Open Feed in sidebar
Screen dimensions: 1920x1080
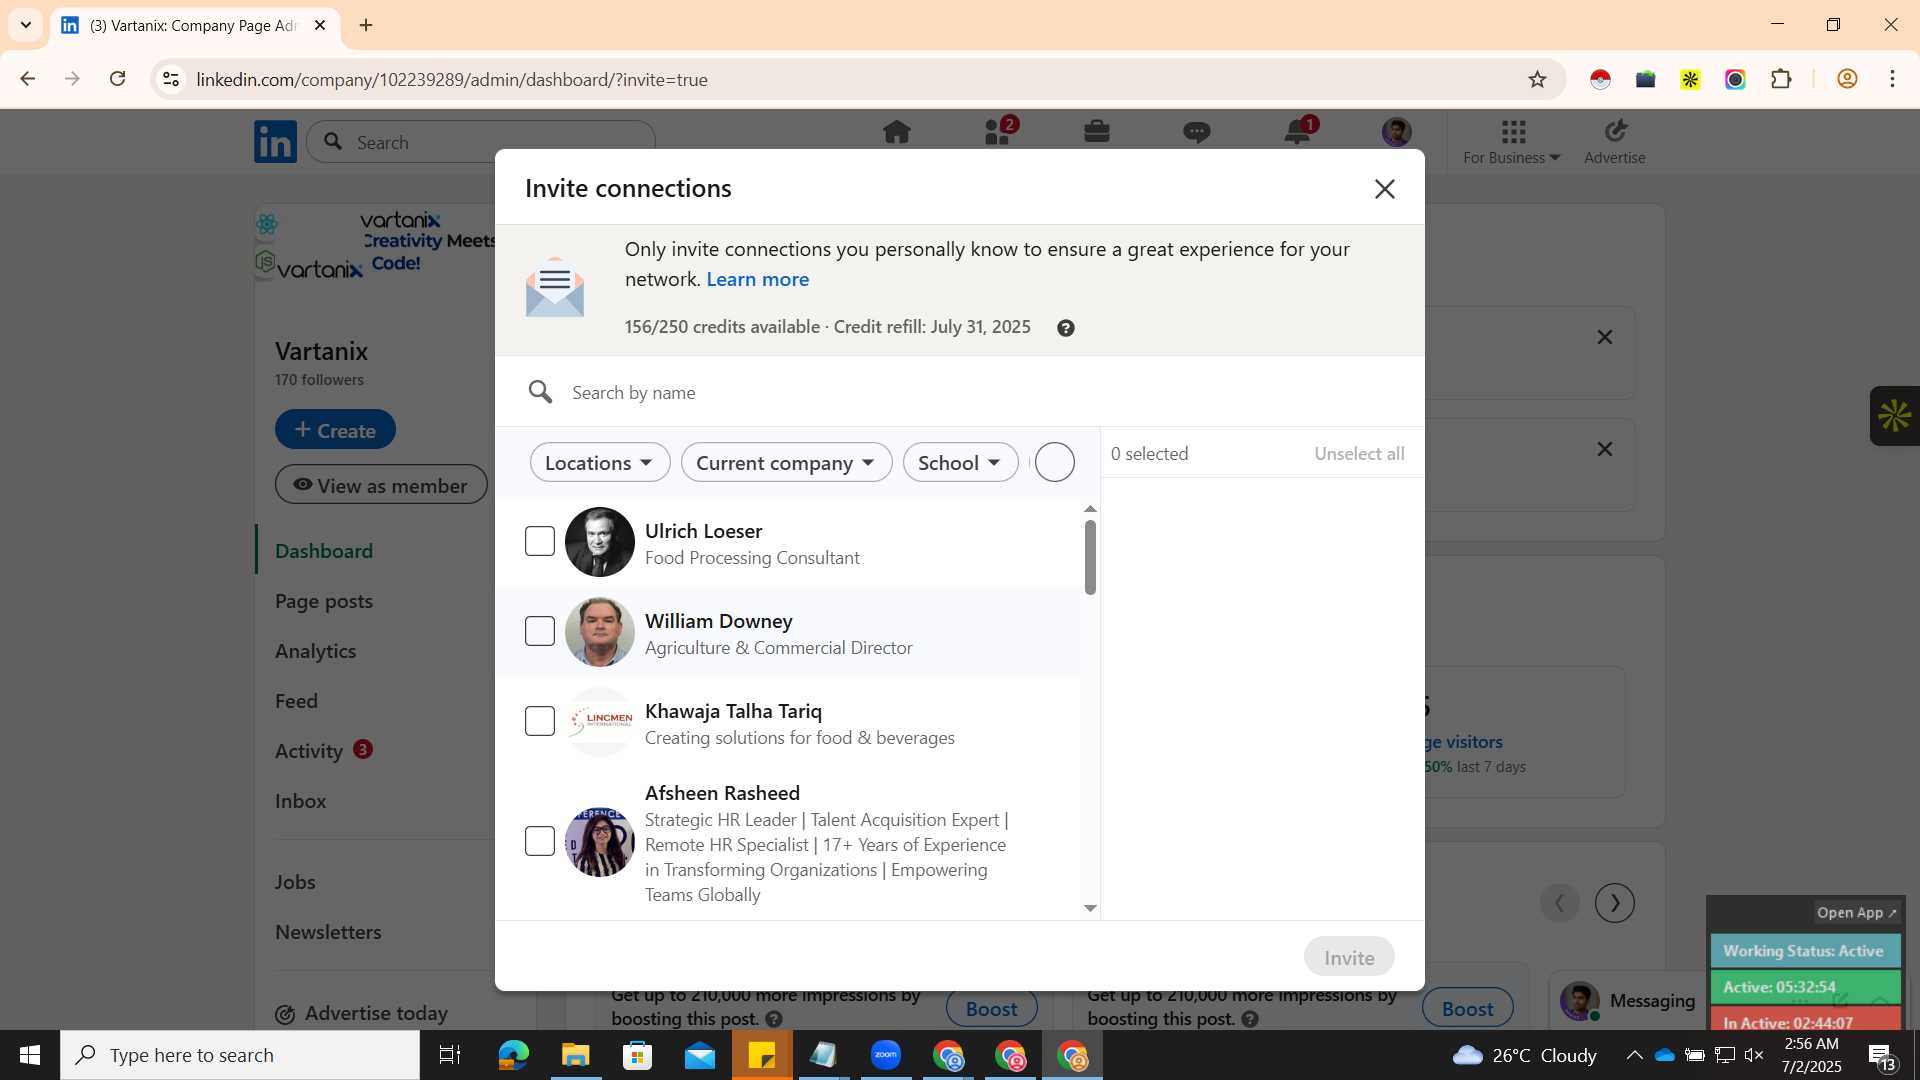[x=297, y=701]
